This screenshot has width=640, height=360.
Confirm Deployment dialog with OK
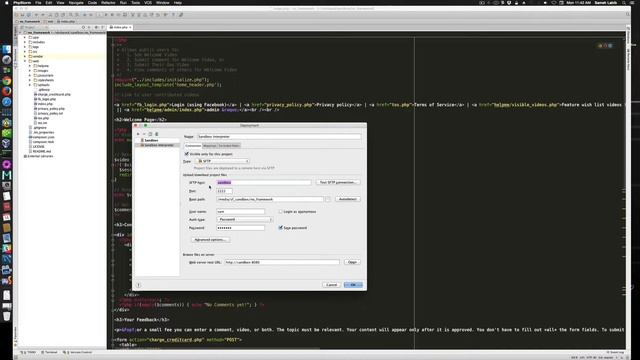[x=353, y=285]
